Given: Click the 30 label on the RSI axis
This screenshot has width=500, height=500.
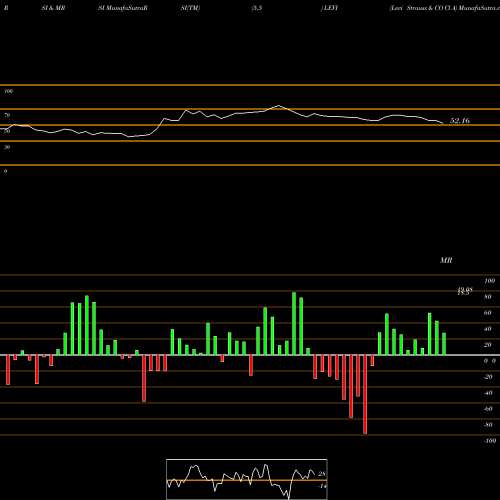Looking at the screenshot, I should (x=7, y=147).
